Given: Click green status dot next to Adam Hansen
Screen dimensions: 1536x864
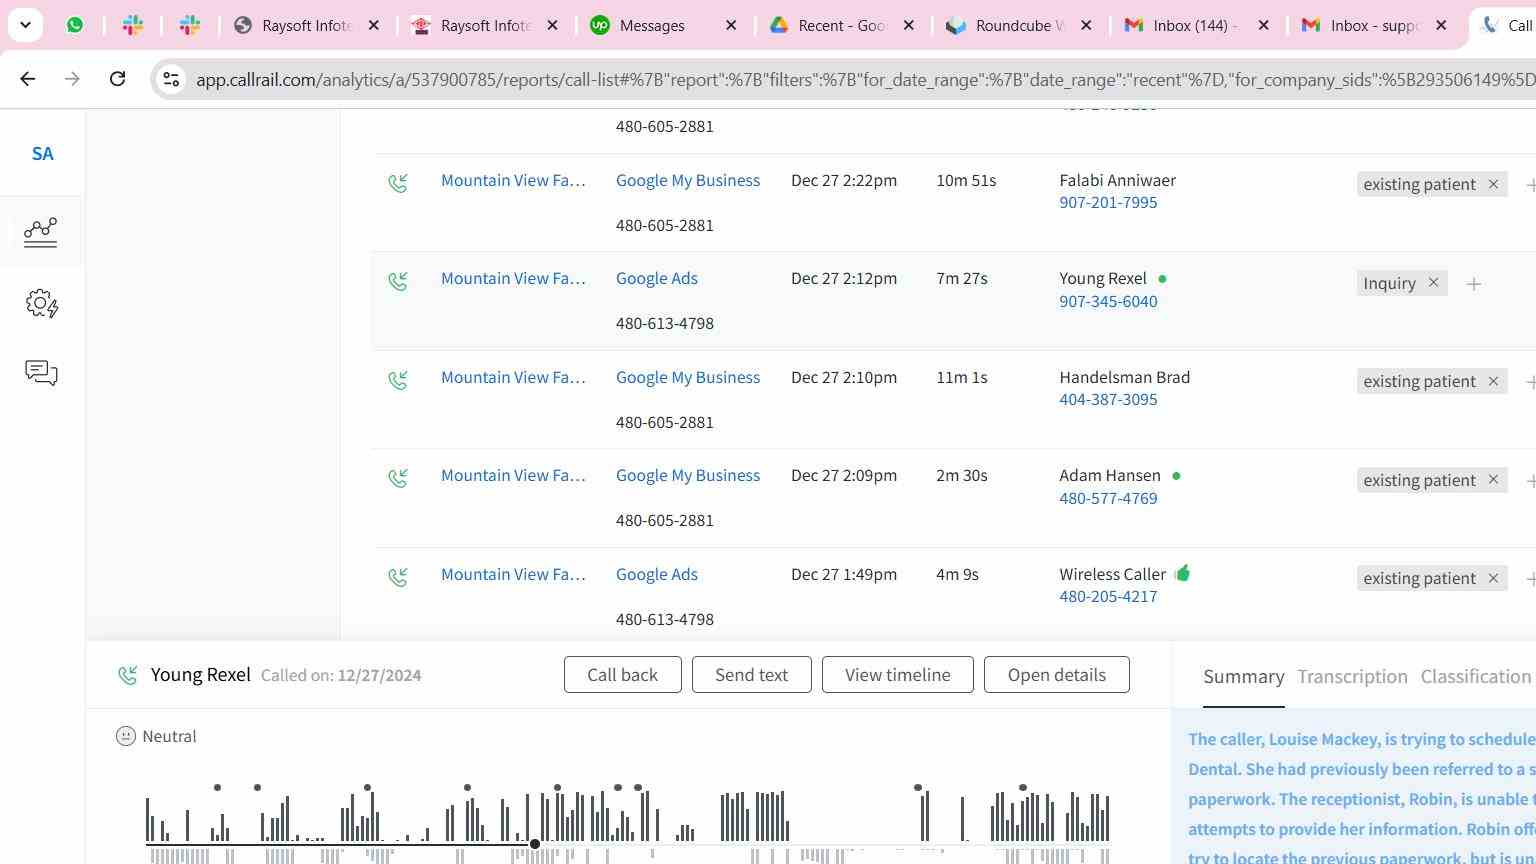Looking at the screenshot, I should tap(1176, 476).
